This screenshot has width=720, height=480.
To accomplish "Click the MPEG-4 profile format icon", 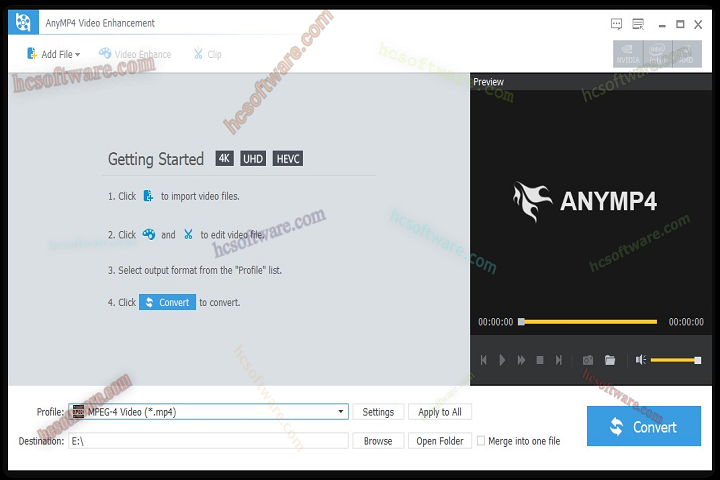I will click(79, 412).
